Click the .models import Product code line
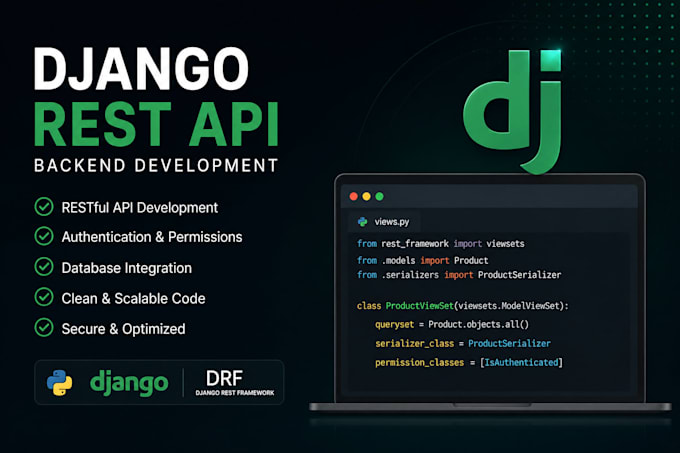Image resolution: width=680 pixels, height=453 pixels. point(422,260)
